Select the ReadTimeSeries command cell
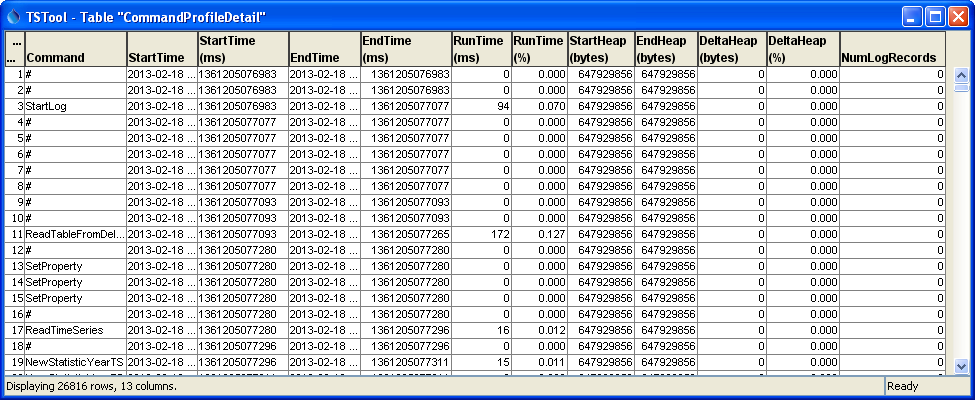This screenshot has width=975, height=400. [x=75, y=330]
